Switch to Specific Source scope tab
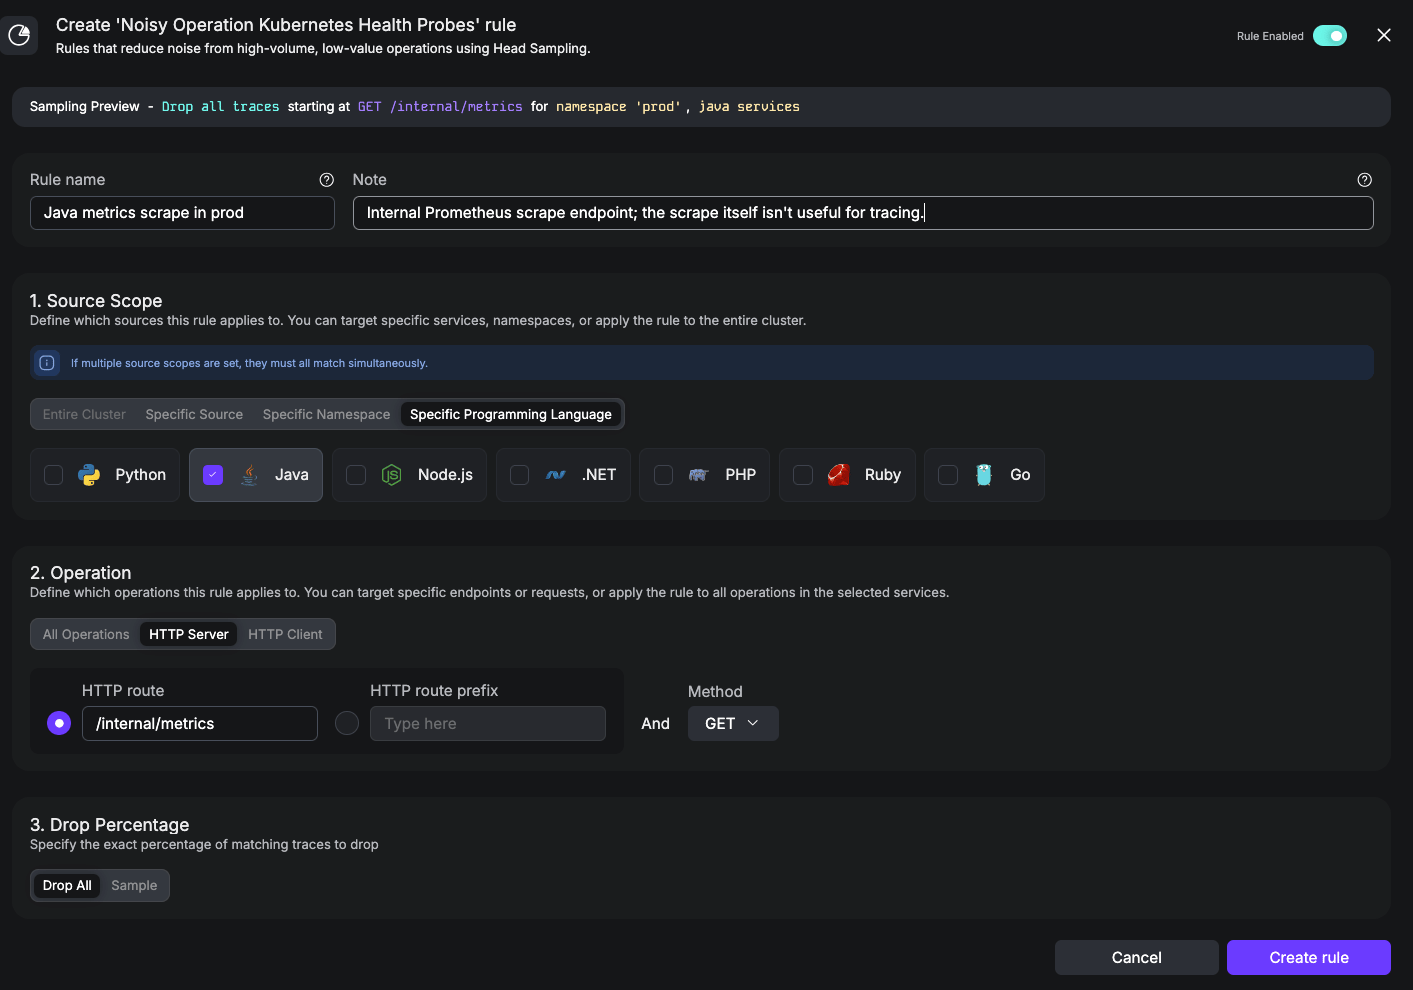The height and width of the screenshot is (990, 1413). pos(194,414)
